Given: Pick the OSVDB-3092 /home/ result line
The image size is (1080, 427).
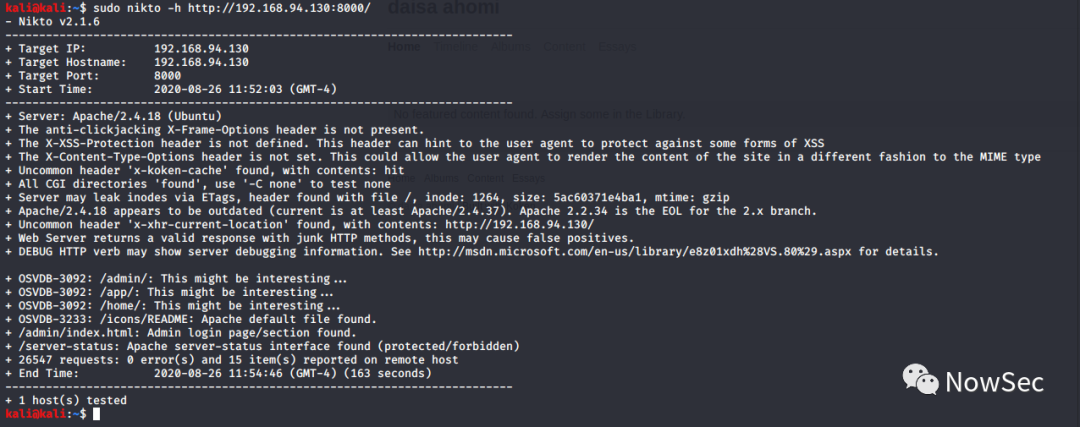Looking at the screenshot, I should pyautogui.click(x=173, y=305).
